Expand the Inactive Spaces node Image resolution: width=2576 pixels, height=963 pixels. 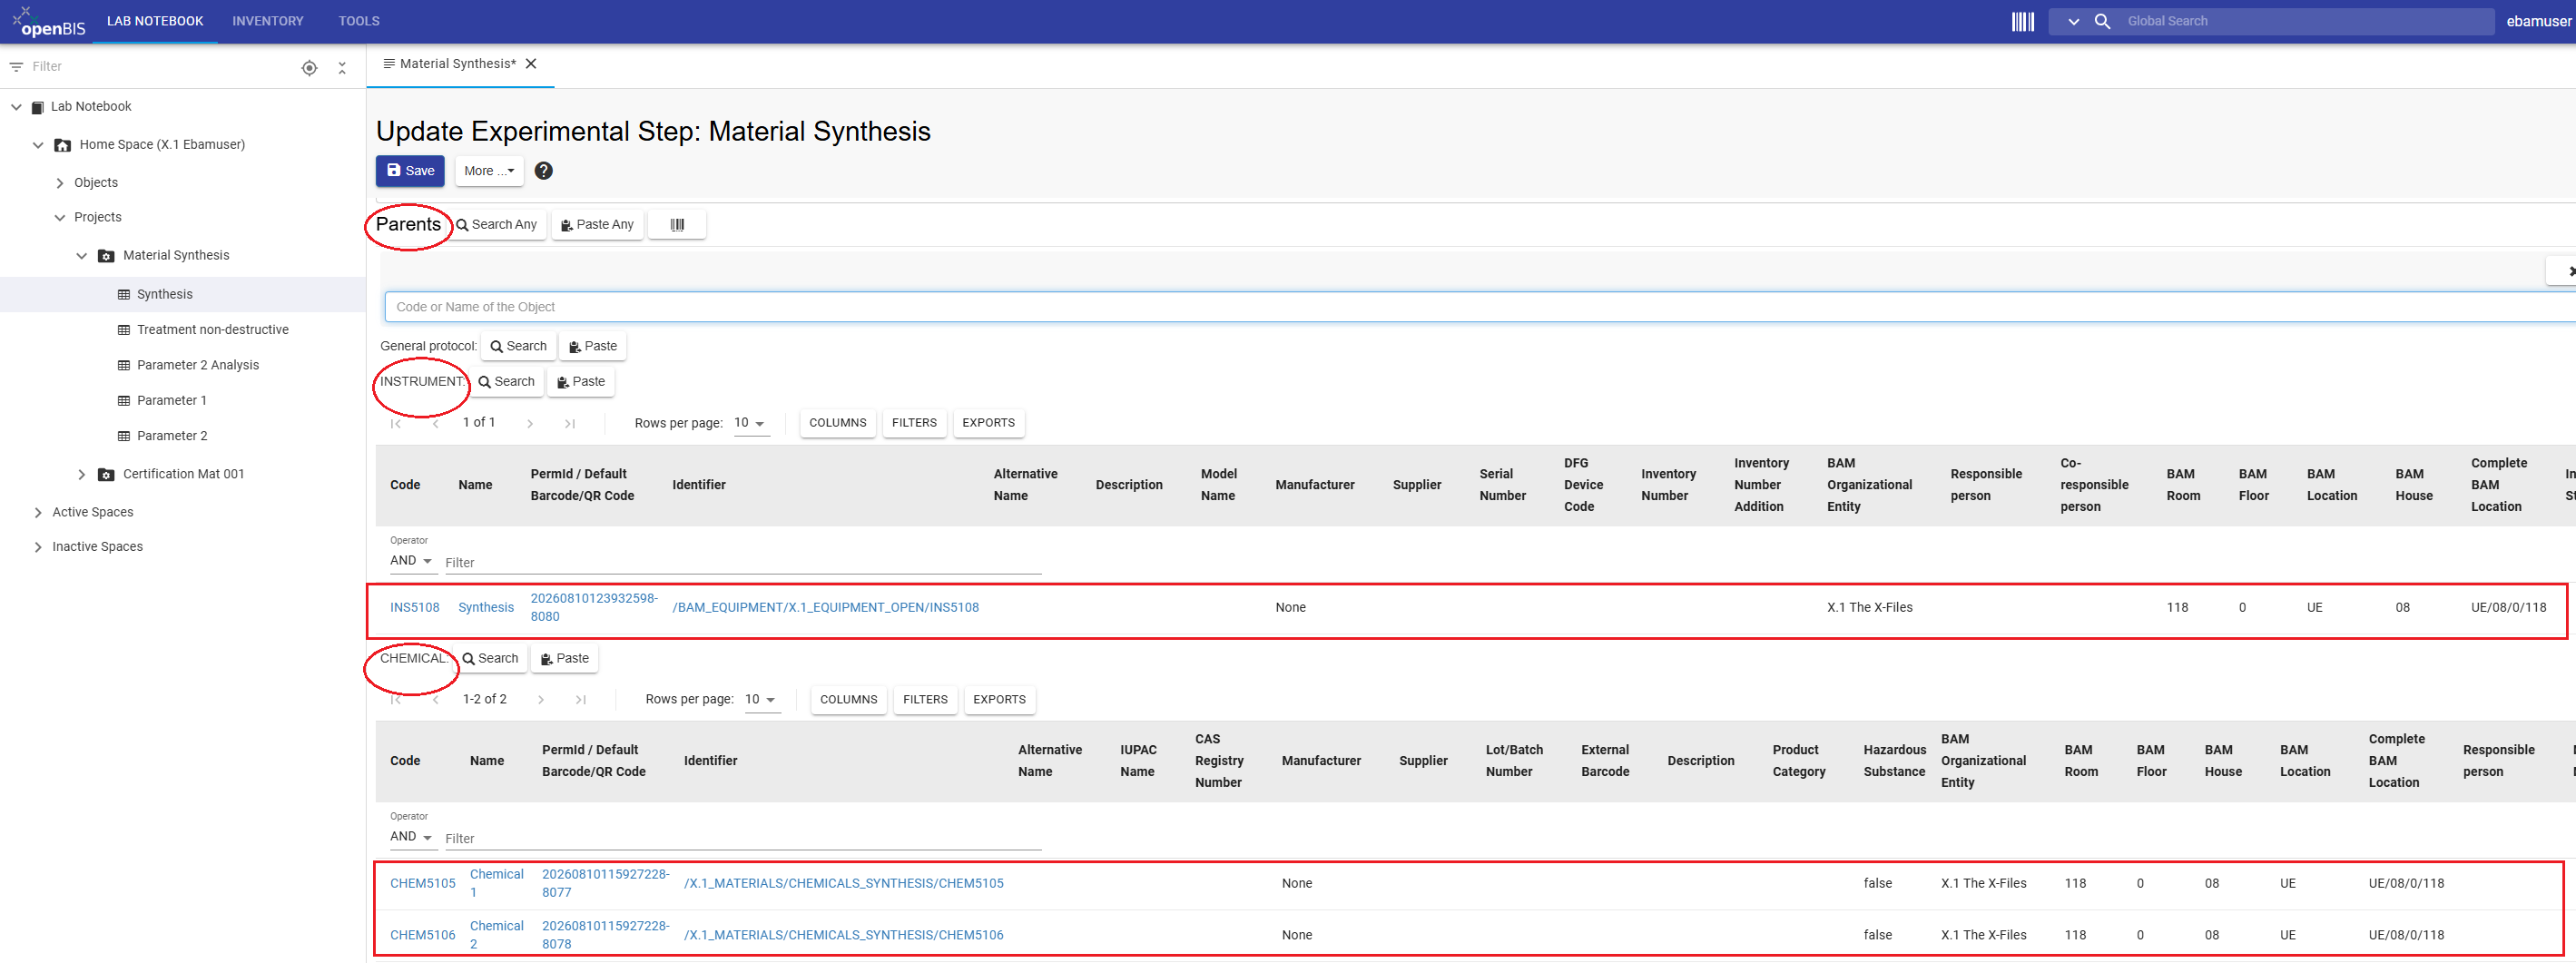pos(38,547)
